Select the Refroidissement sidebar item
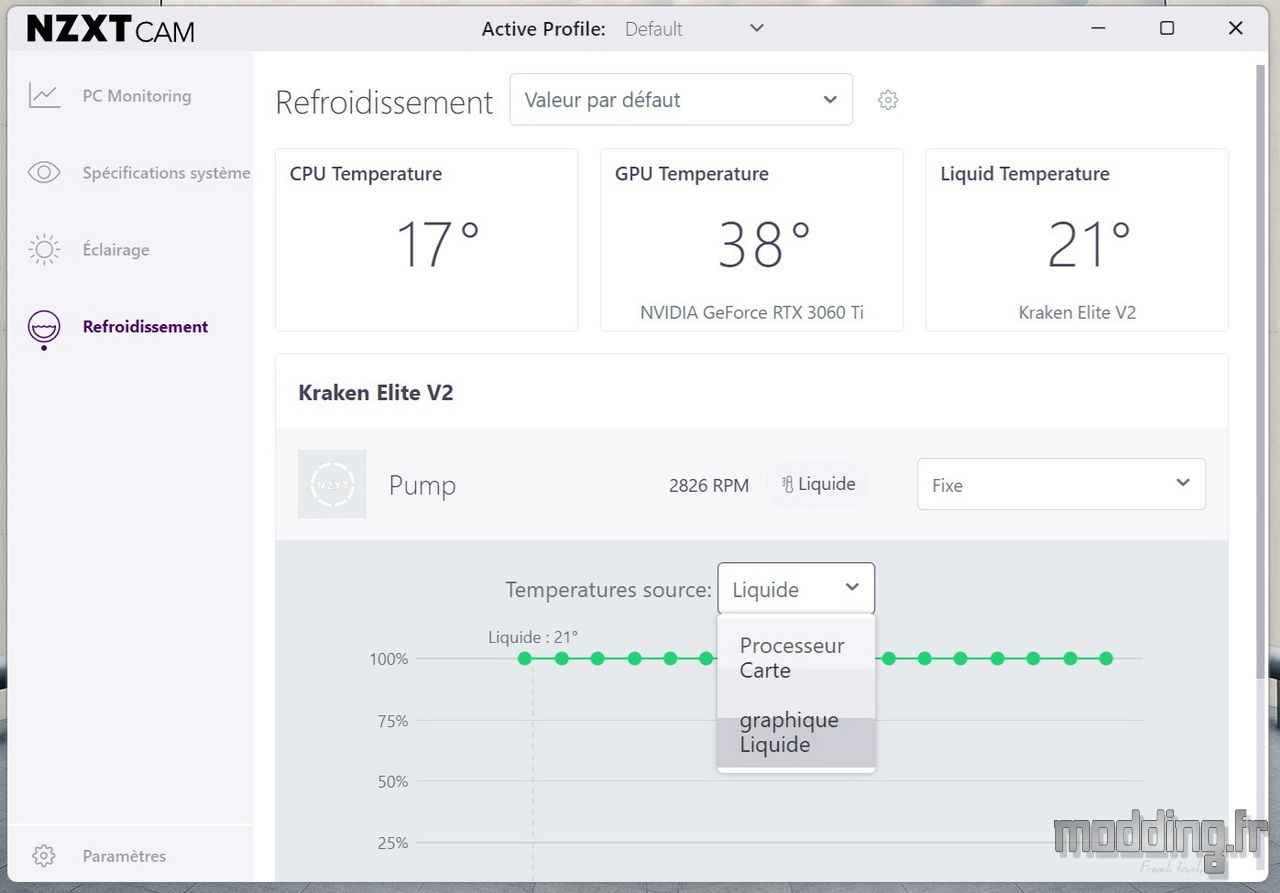The width and height of the screenshot is (1280, 893). tap(145, 327)
